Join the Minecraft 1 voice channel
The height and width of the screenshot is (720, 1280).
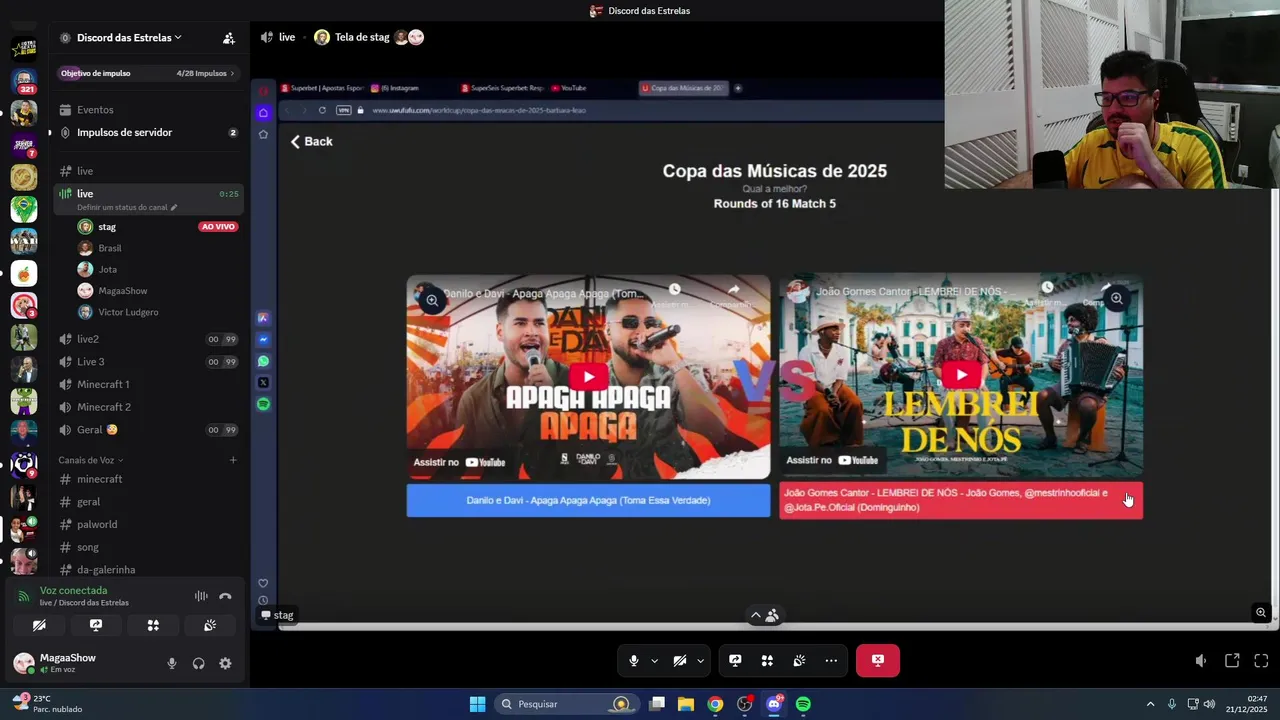tap(147, 384)
